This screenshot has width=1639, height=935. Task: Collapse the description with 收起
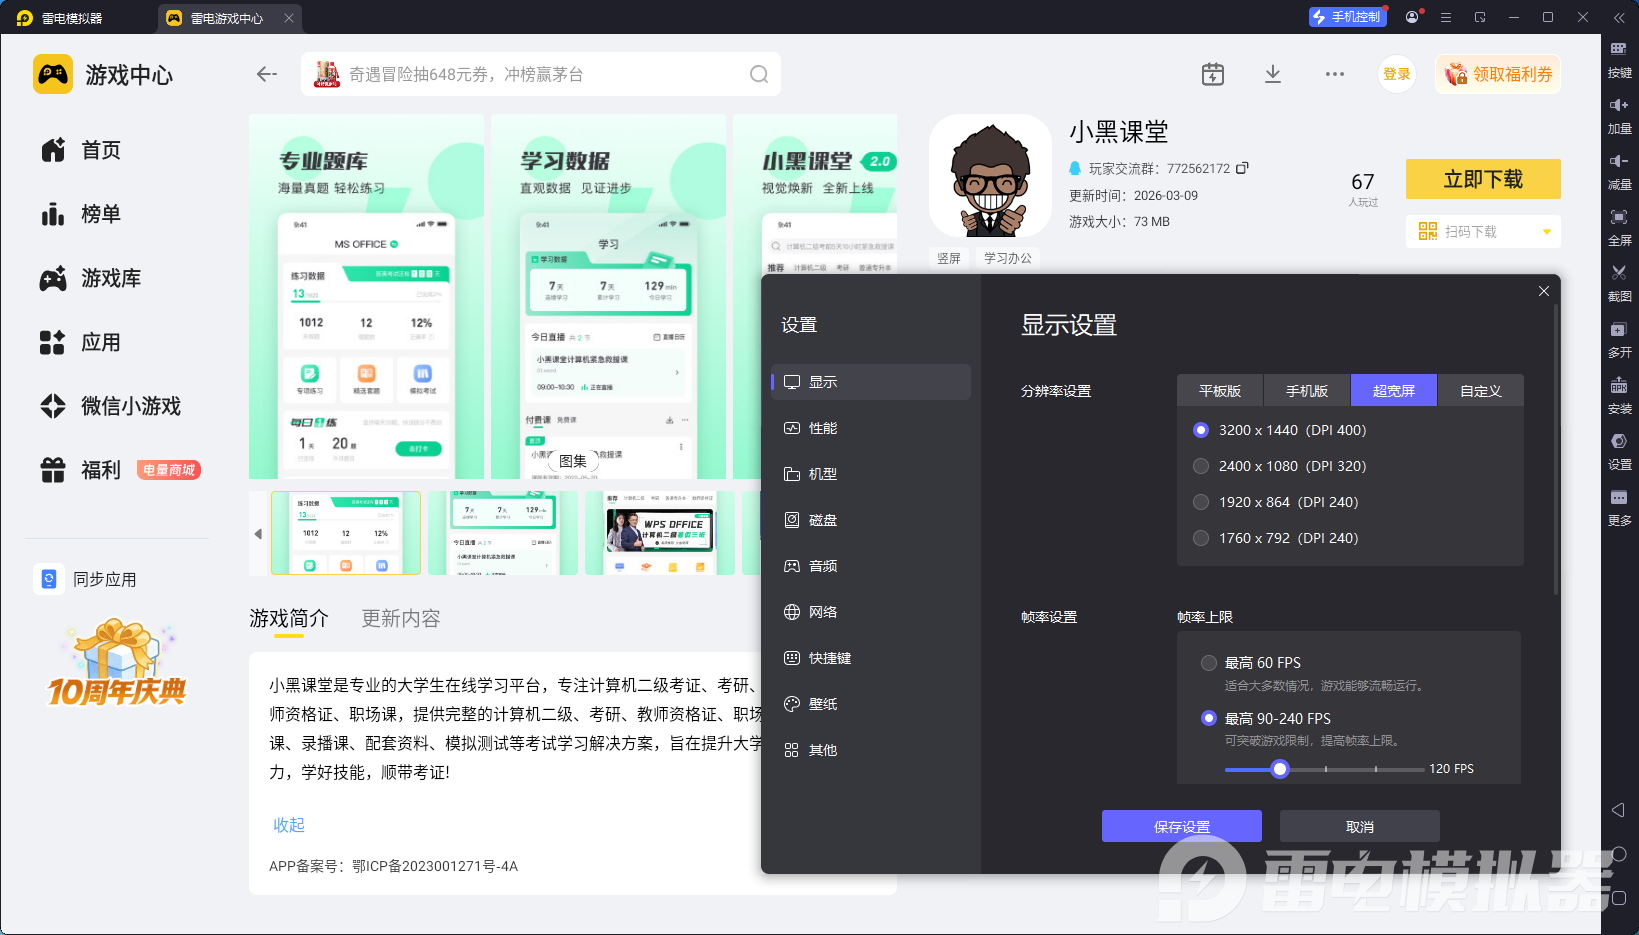click(289, 825)
